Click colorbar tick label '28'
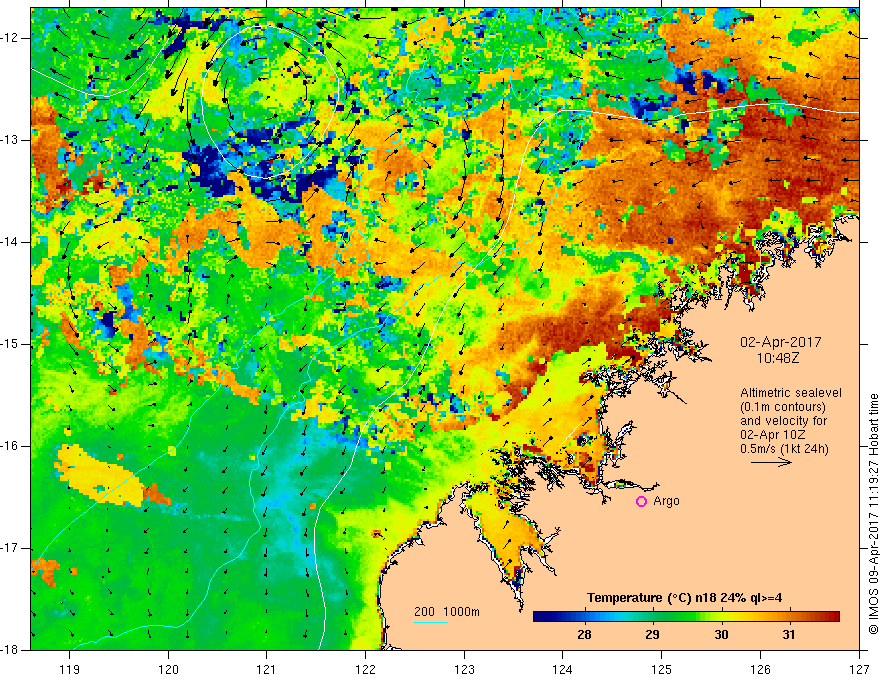The width and height of the screenshot is (880, 680). tap(584, 635)
